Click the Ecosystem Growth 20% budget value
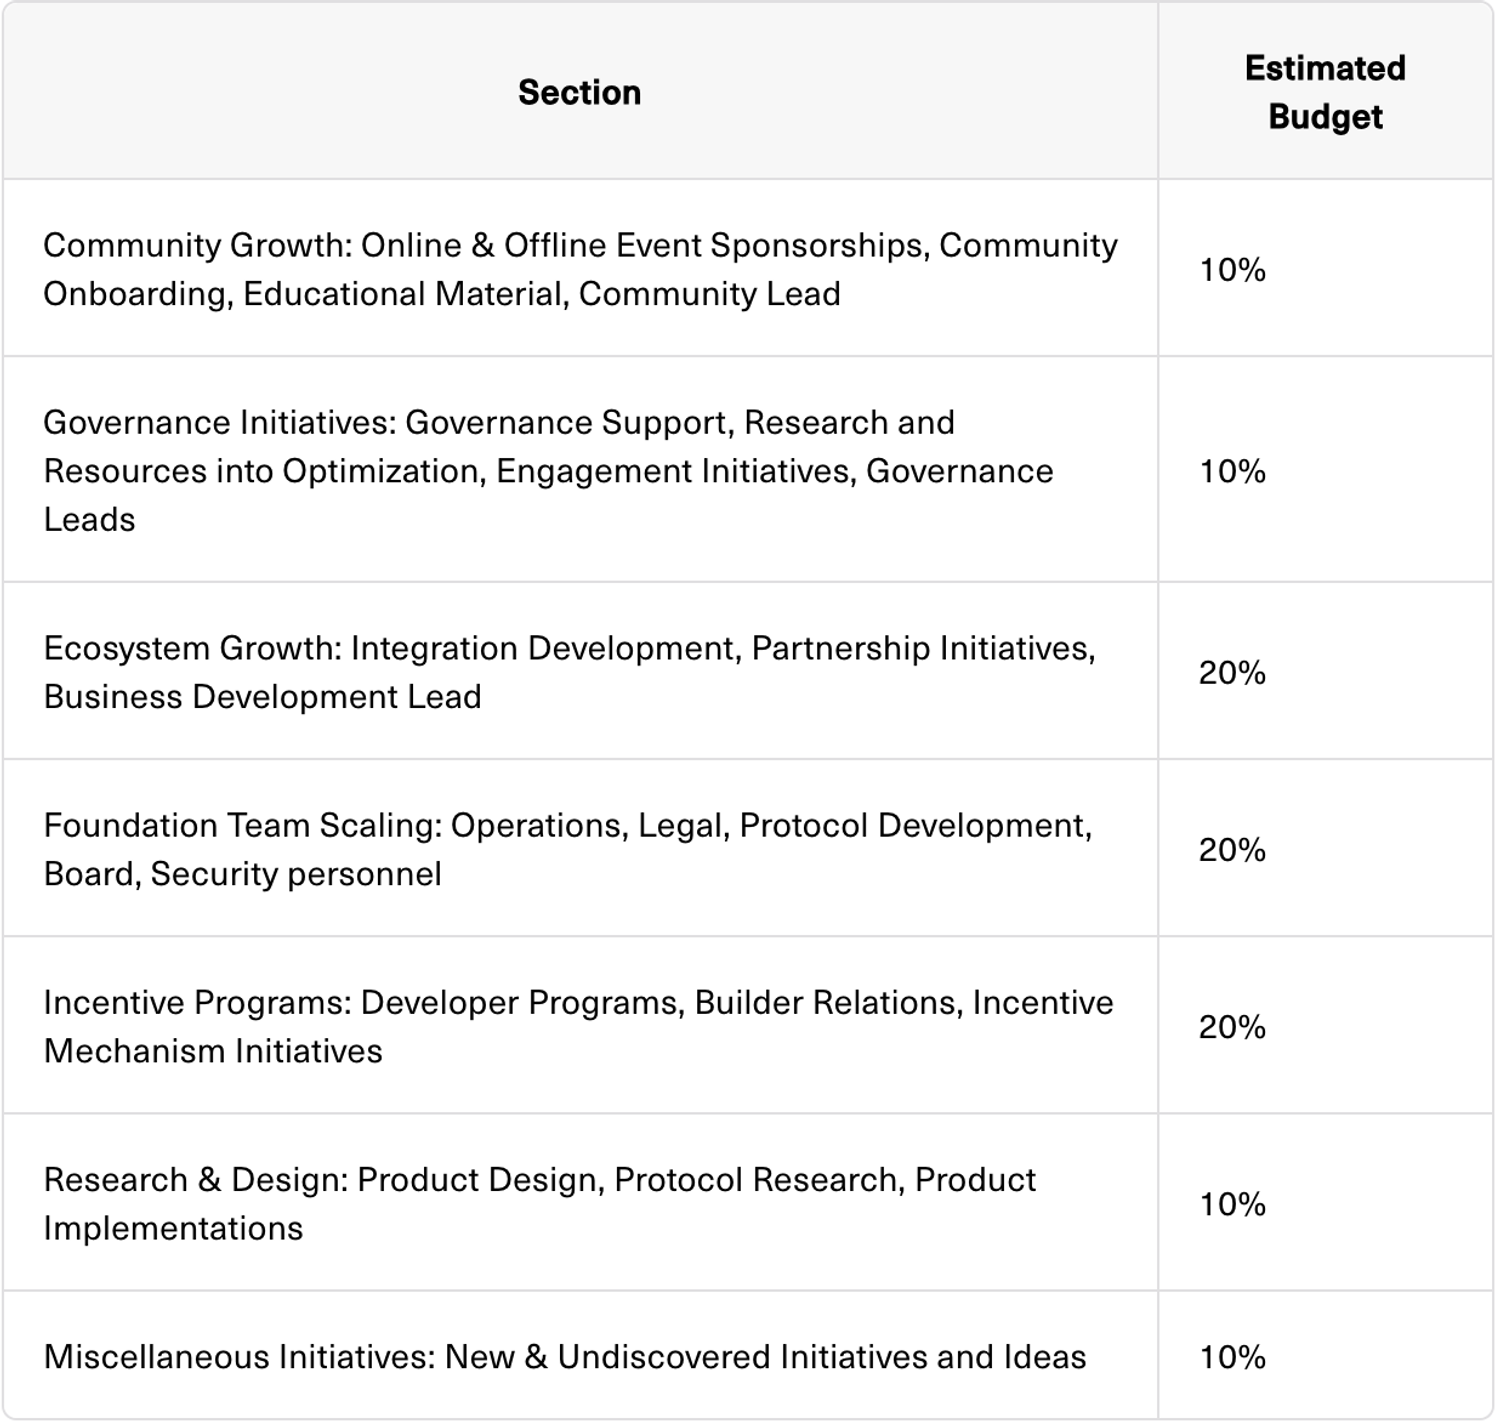 coord(1232,673)
